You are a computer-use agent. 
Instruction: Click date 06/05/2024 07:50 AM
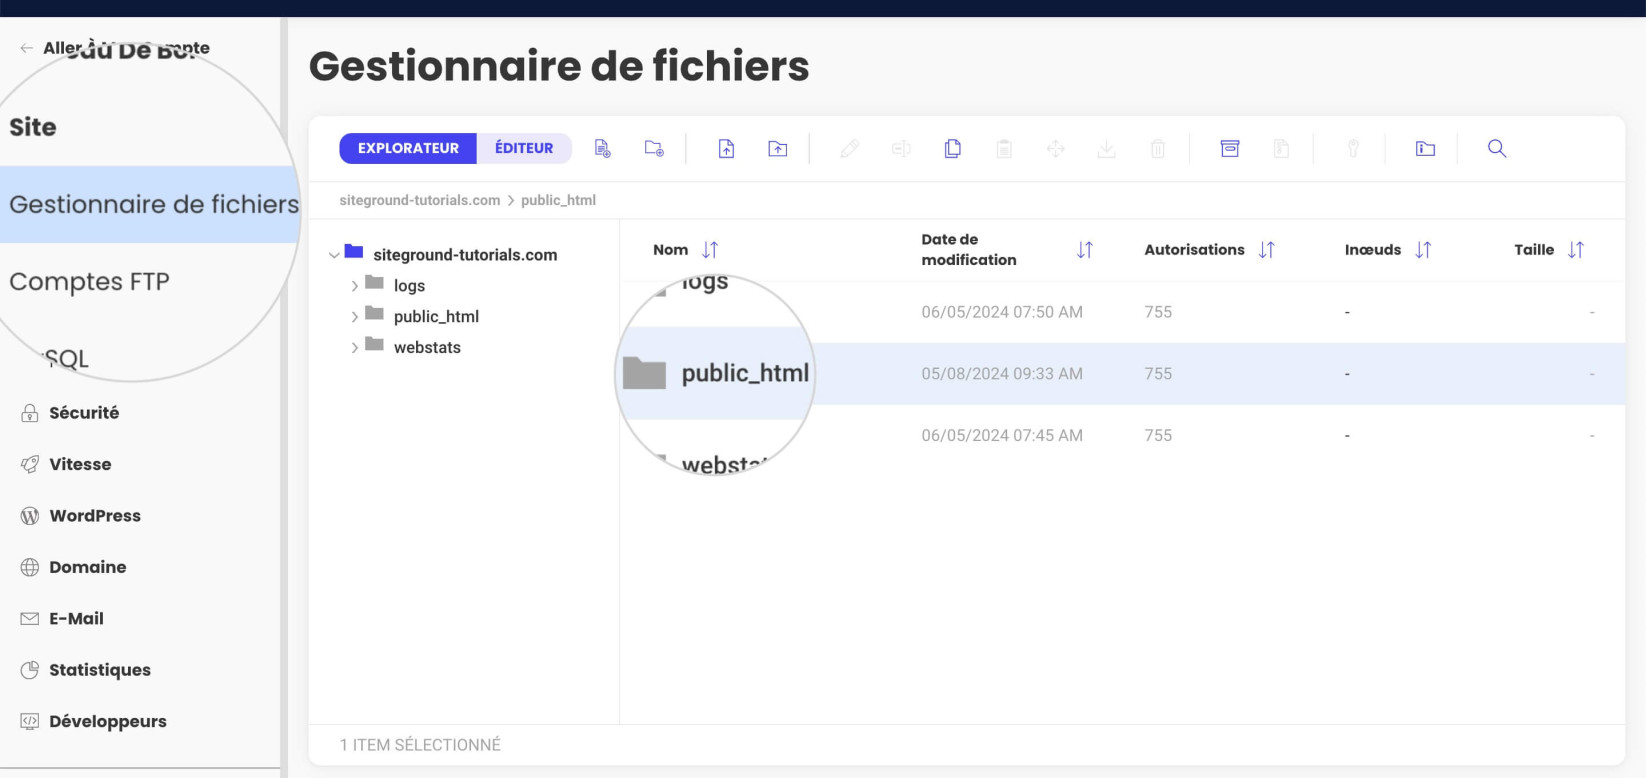tap(1002, 312)
